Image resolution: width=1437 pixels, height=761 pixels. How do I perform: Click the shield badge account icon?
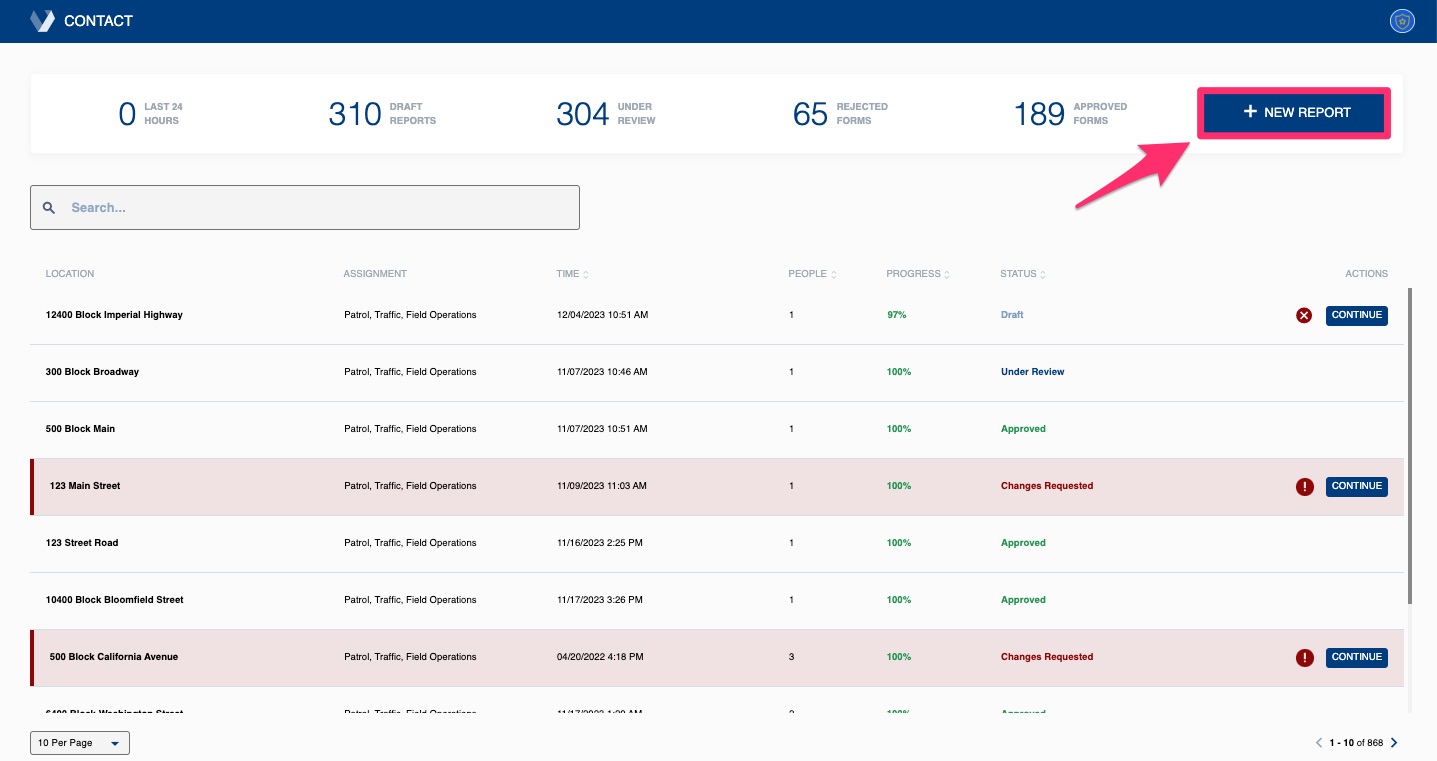click(1401, 20)
